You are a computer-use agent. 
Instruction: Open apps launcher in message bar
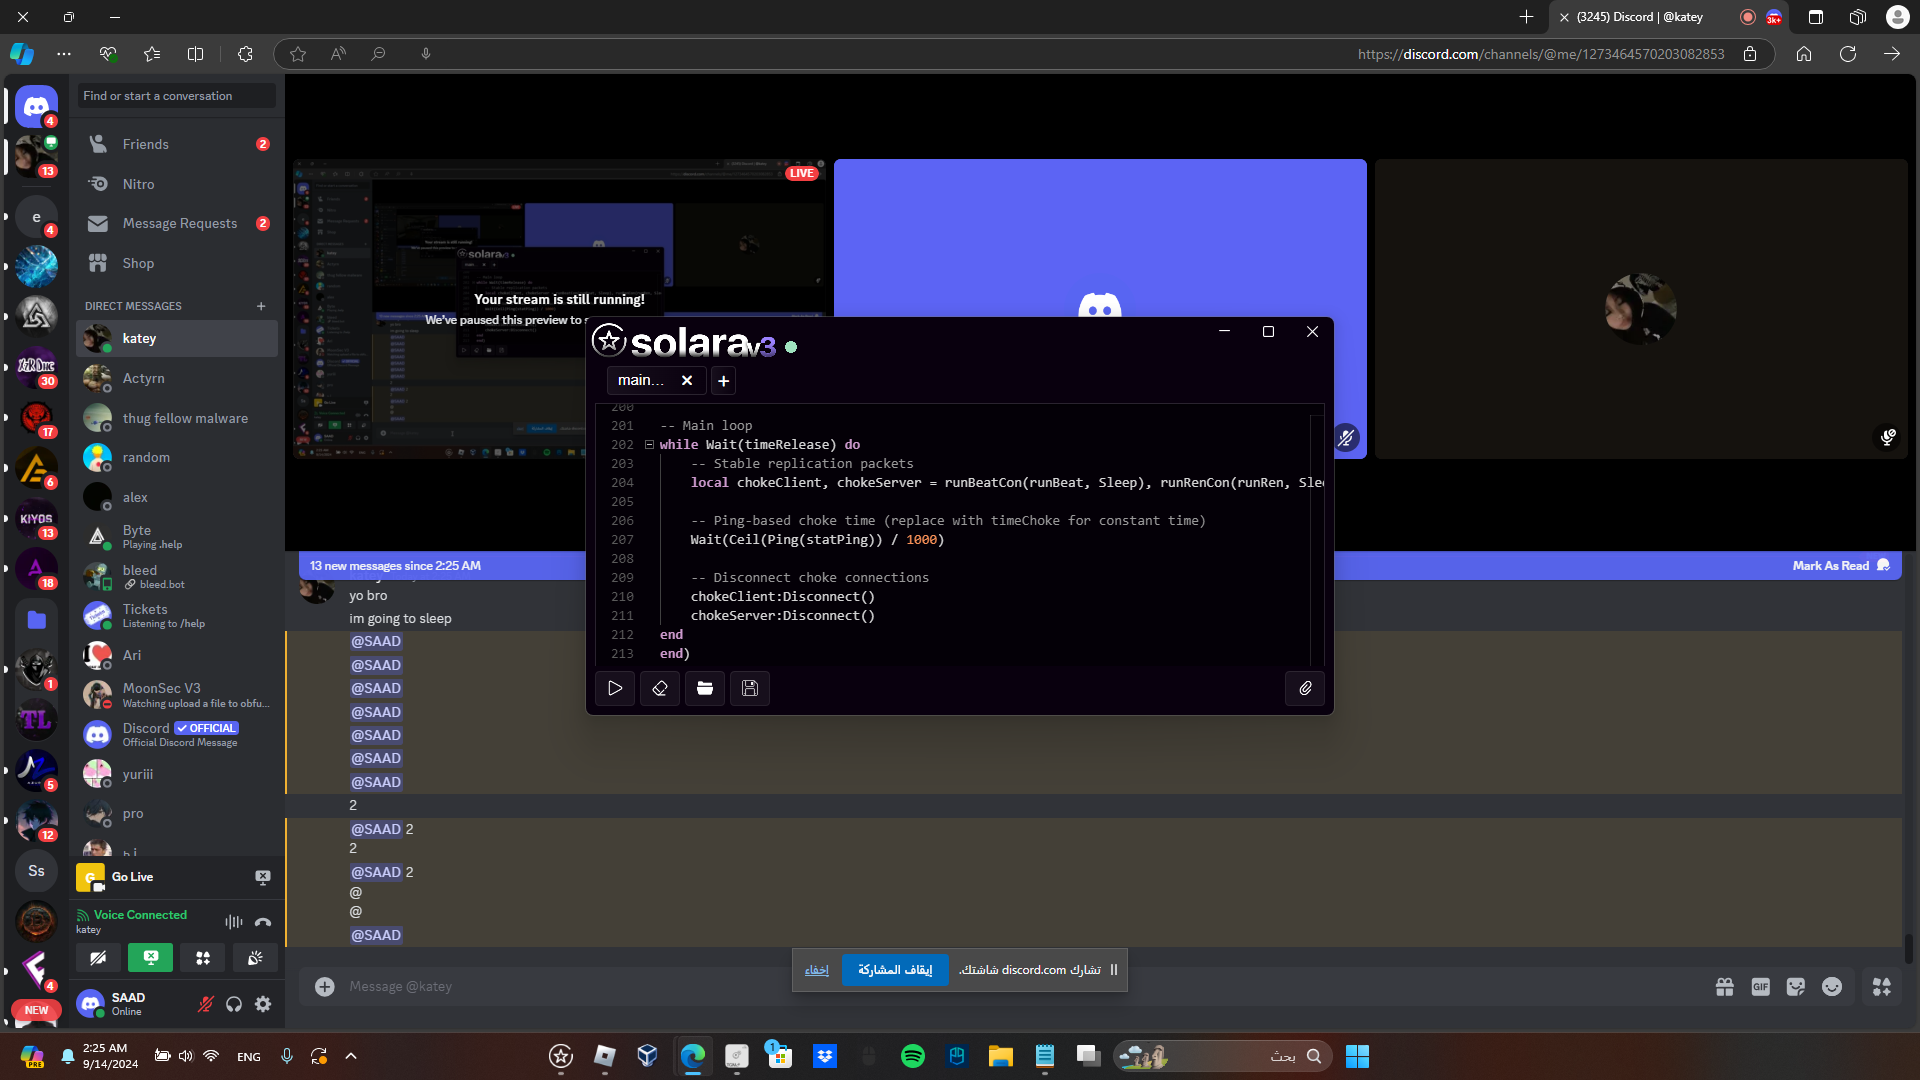click(1882, 987)
